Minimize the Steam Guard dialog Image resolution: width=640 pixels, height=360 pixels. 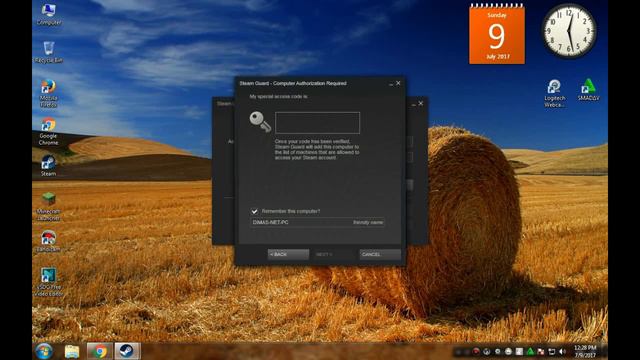pos(391,84)
